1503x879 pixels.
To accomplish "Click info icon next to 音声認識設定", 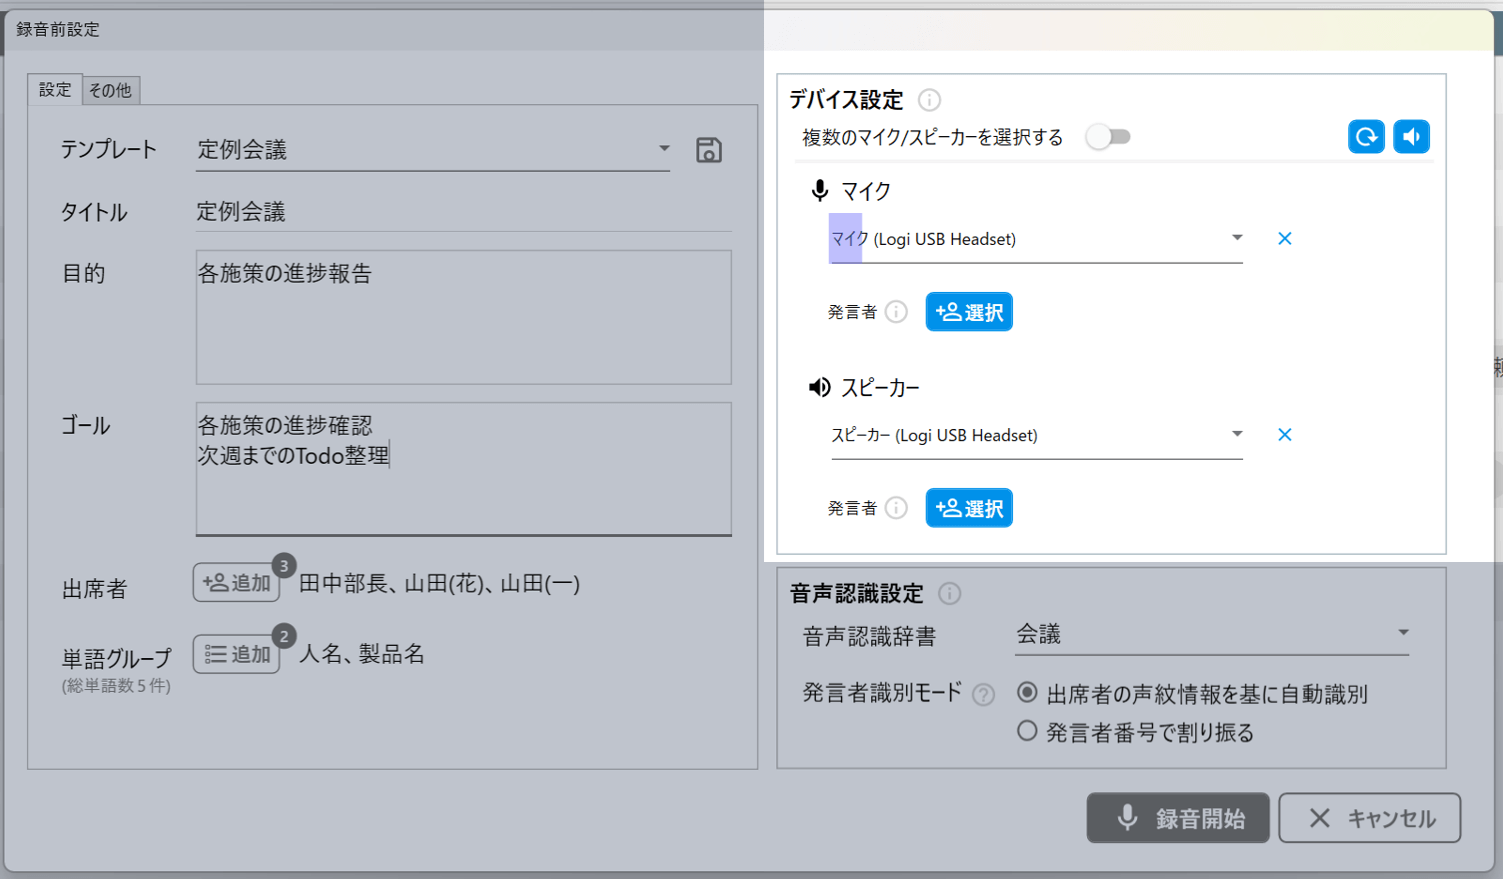I will [x=949, y=594].
